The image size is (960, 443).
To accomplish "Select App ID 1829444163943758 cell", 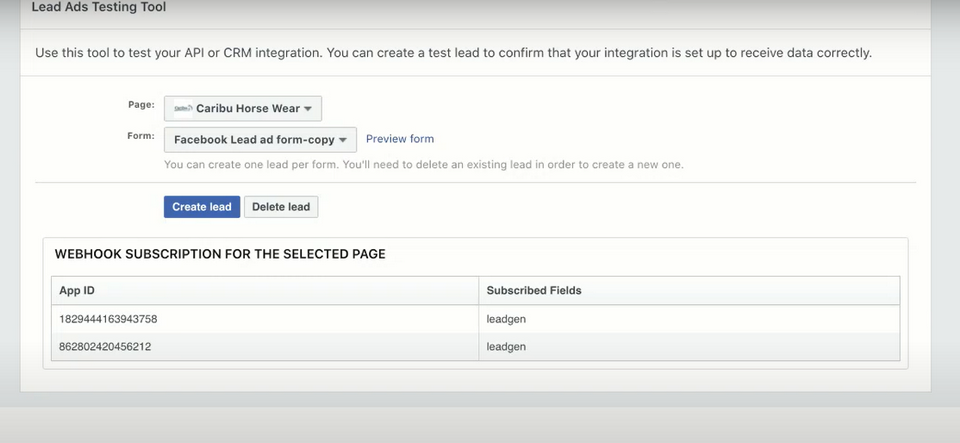I will (x=108, y=319).
